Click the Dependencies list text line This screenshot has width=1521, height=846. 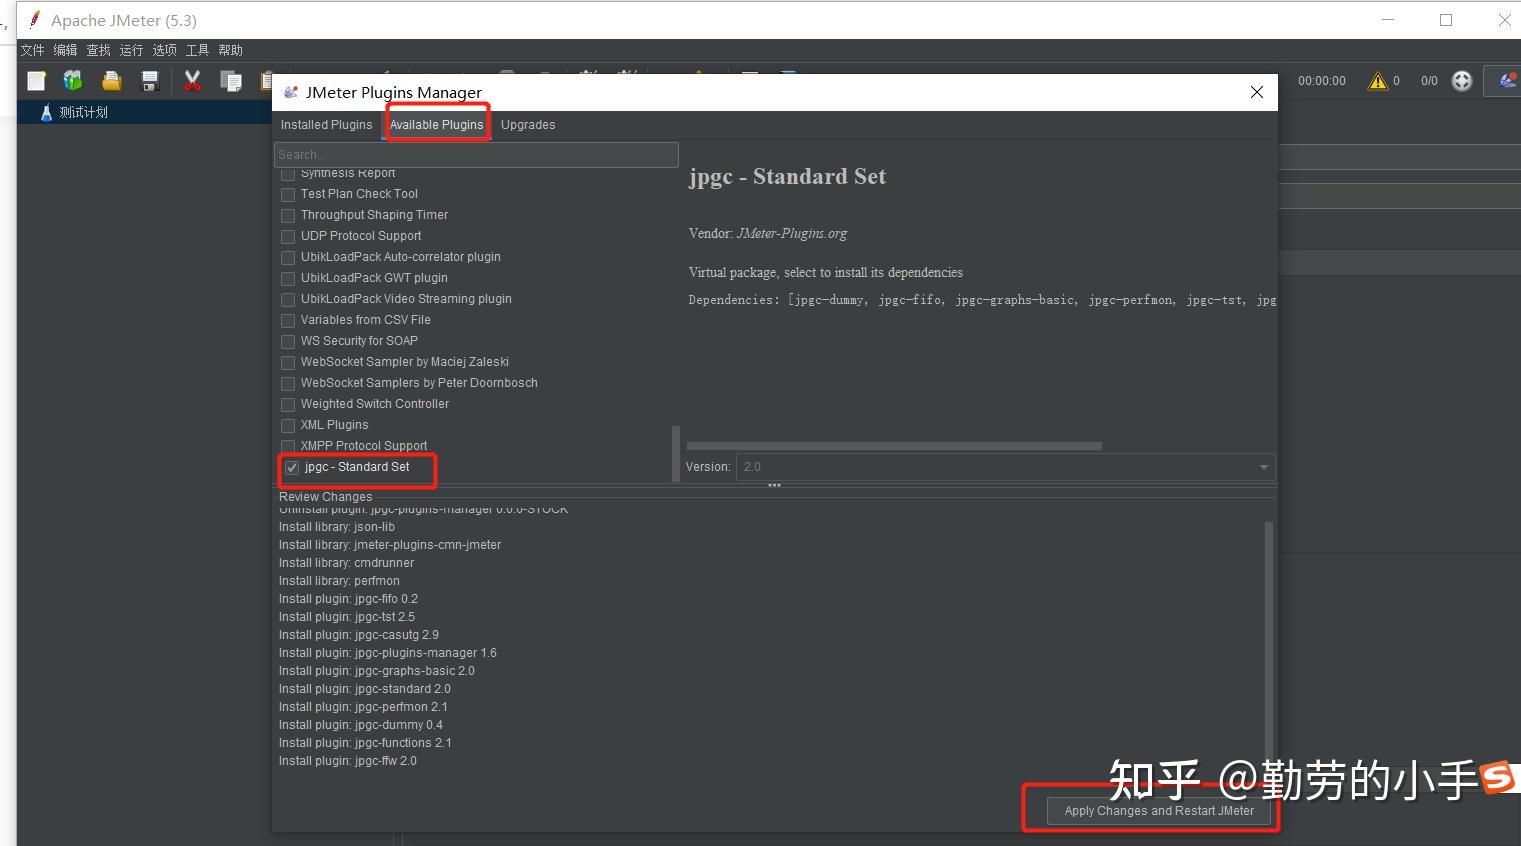pos(982,300)
